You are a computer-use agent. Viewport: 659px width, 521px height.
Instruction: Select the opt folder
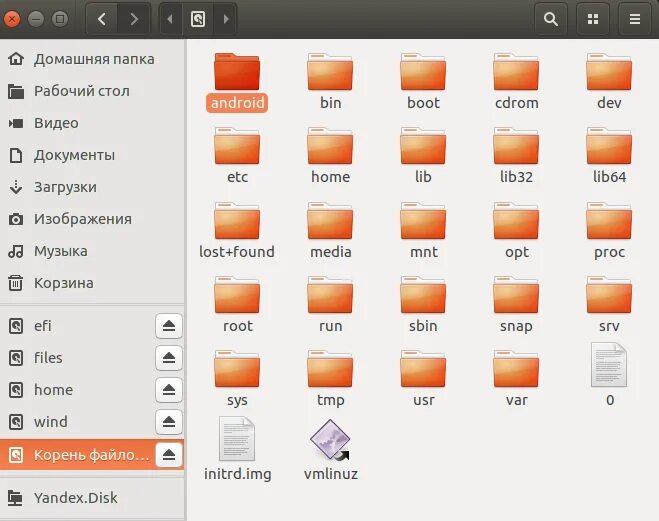(517, 231)
